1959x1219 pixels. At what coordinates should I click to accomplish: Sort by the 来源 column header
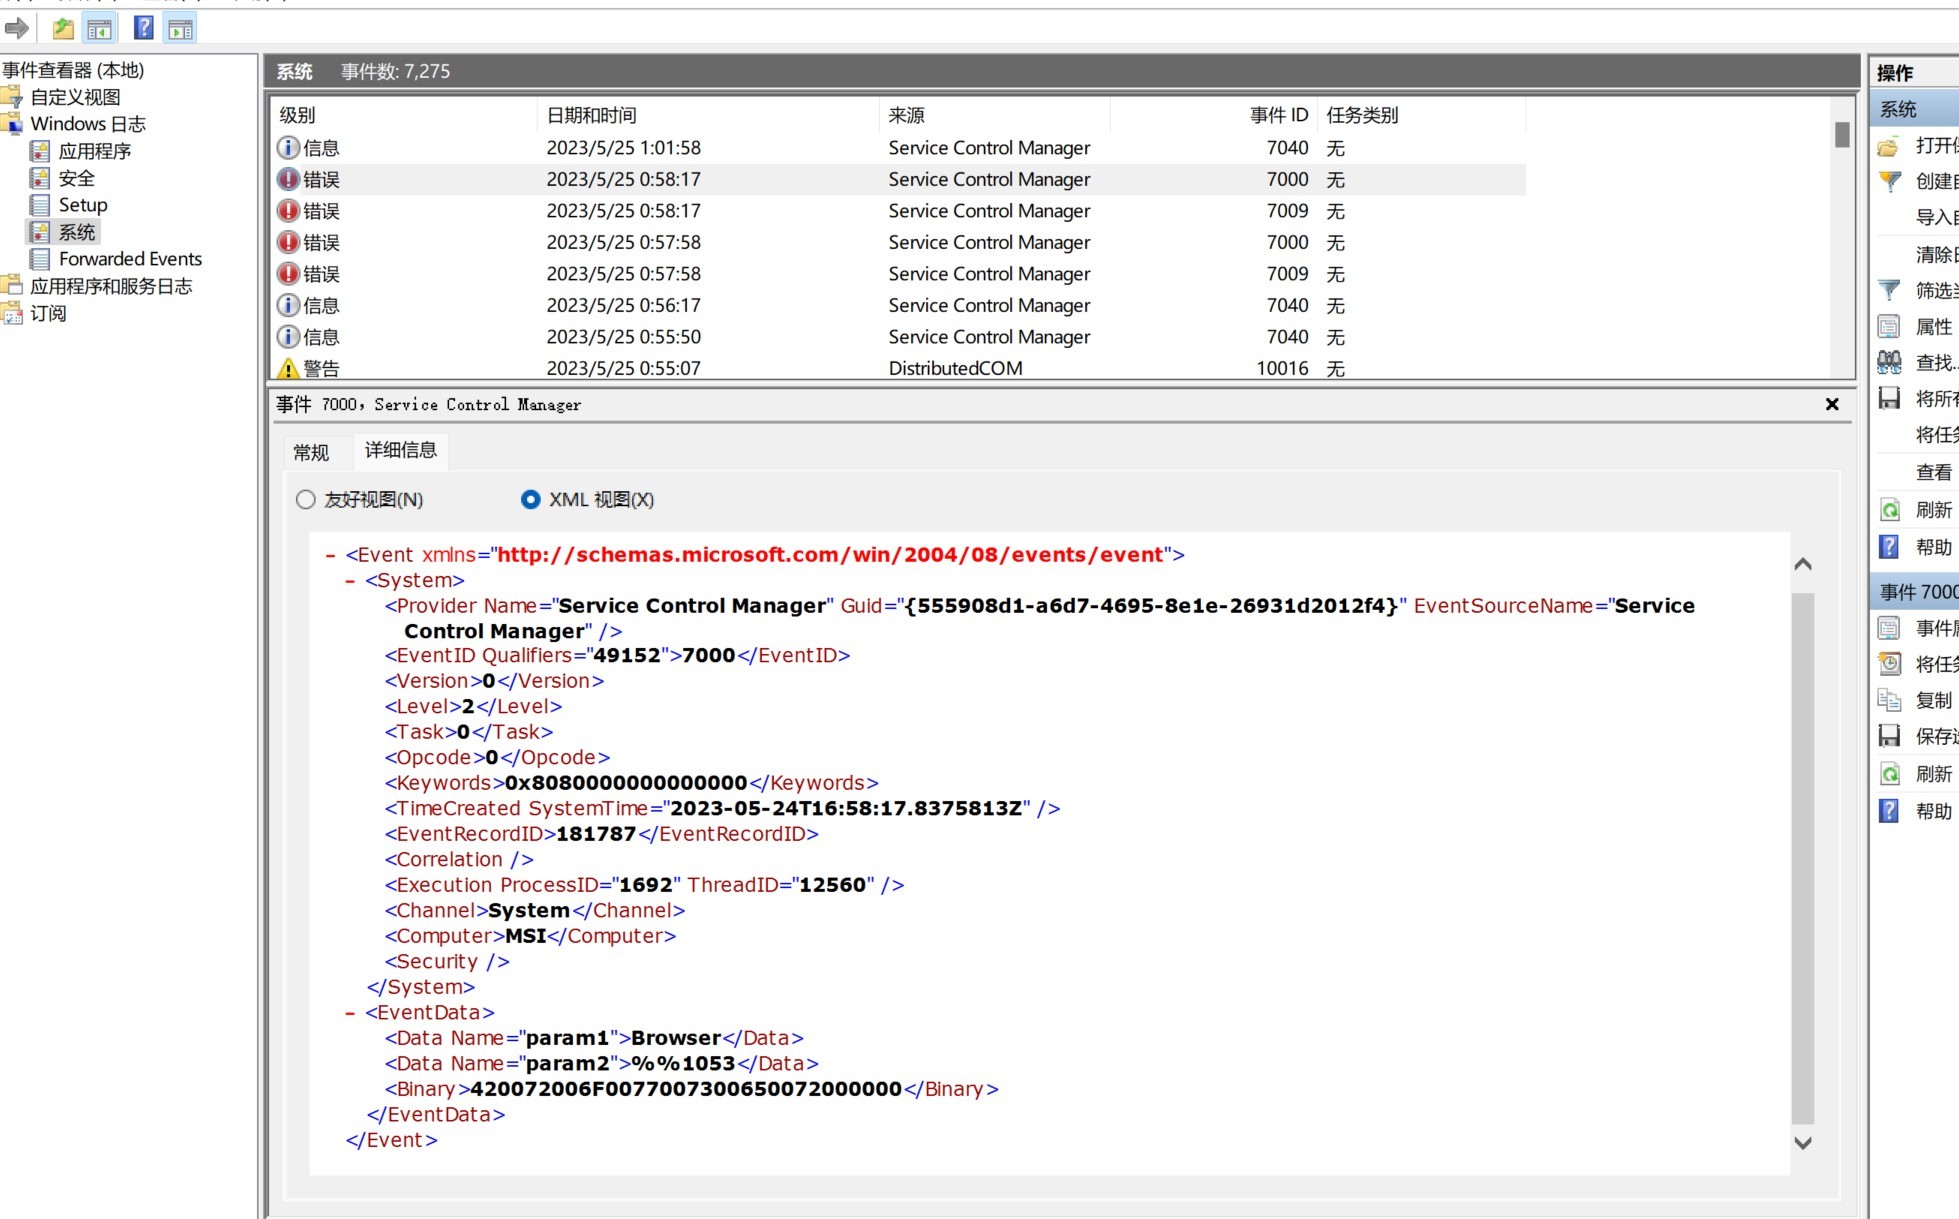995,115
